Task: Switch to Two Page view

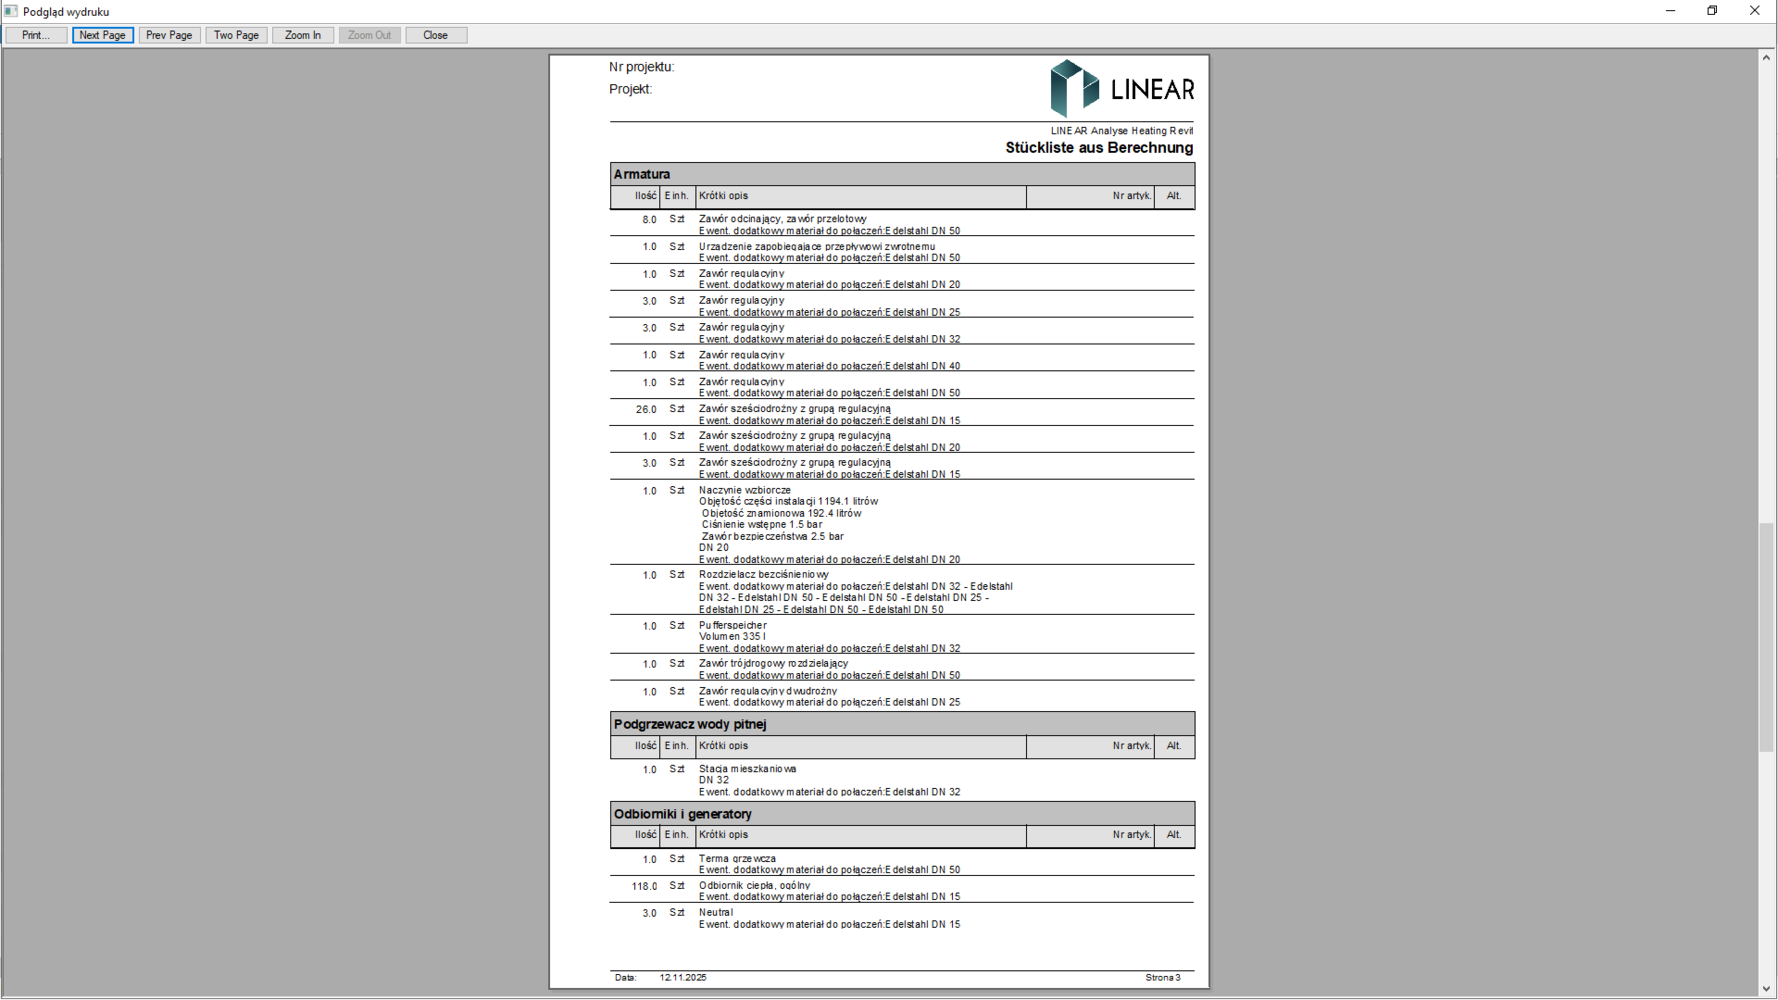Action: (x=236, y=35)
